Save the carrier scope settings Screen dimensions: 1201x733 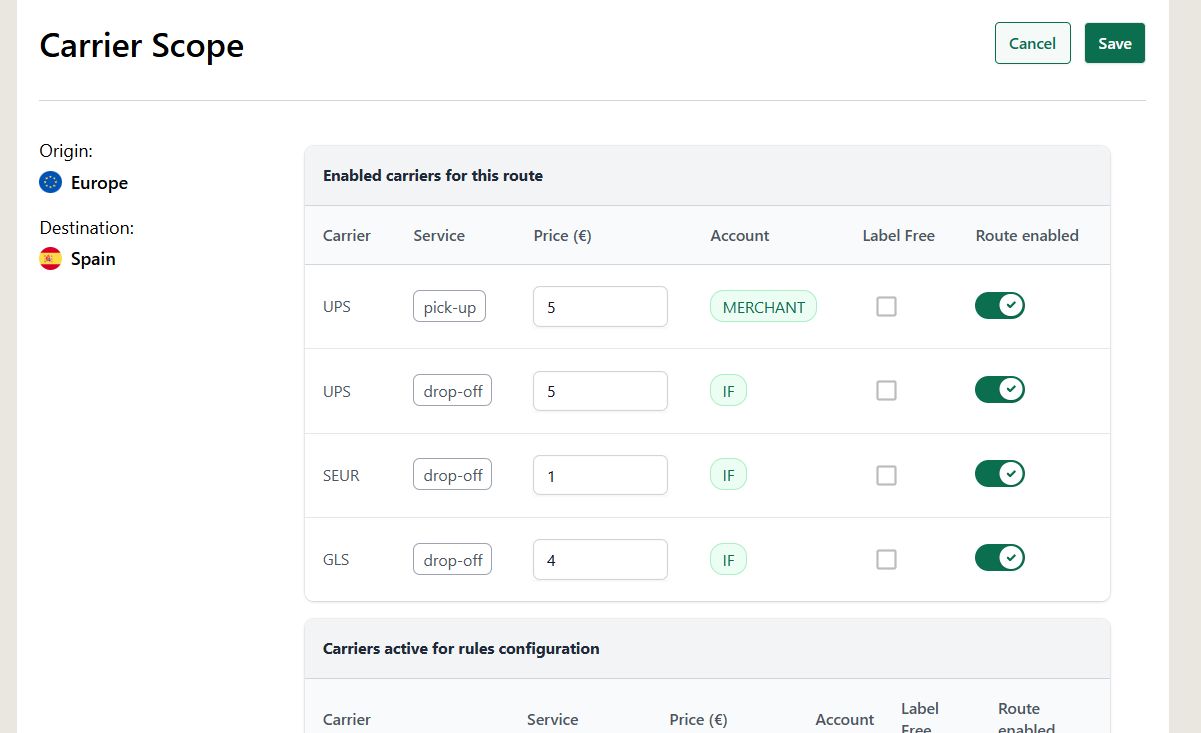[1115, 43]
